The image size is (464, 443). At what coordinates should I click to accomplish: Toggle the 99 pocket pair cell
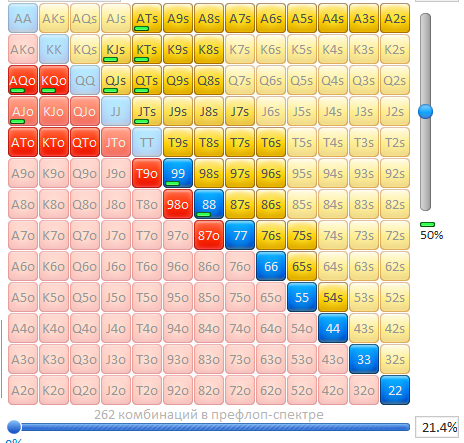click(x=178, y=173)
